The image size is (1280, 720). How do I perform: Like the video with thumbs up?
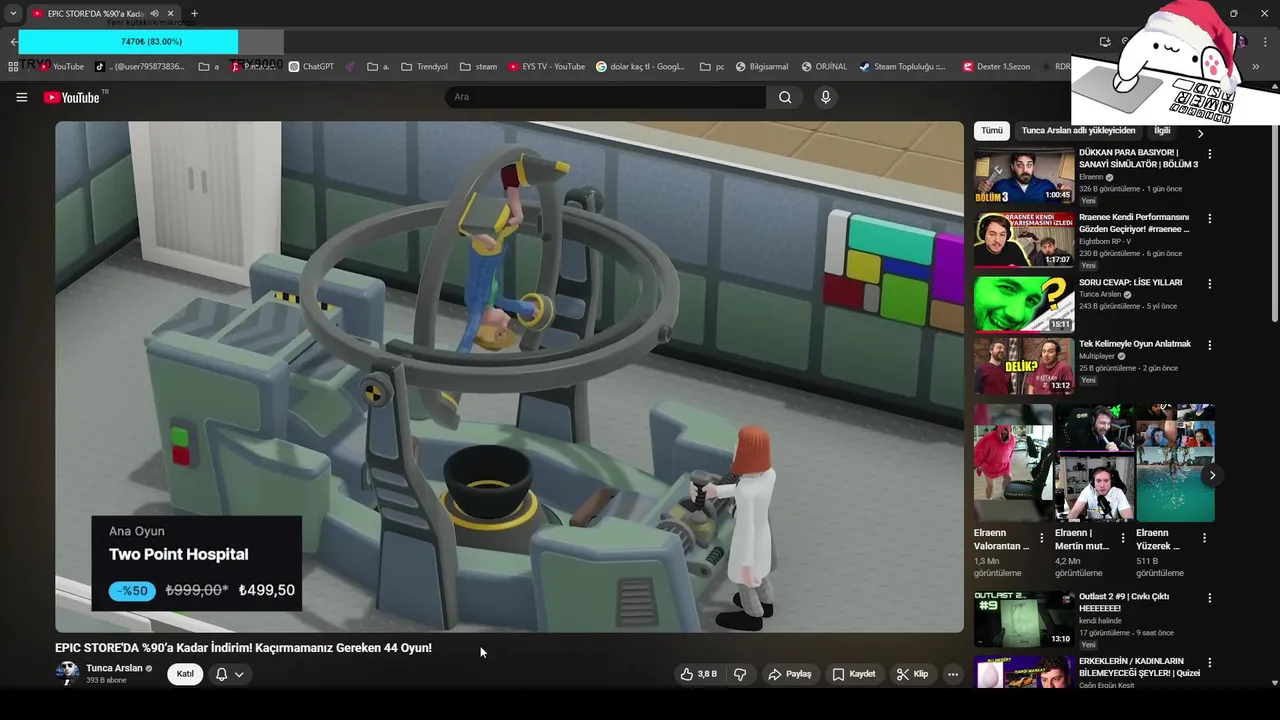point(699,674)
